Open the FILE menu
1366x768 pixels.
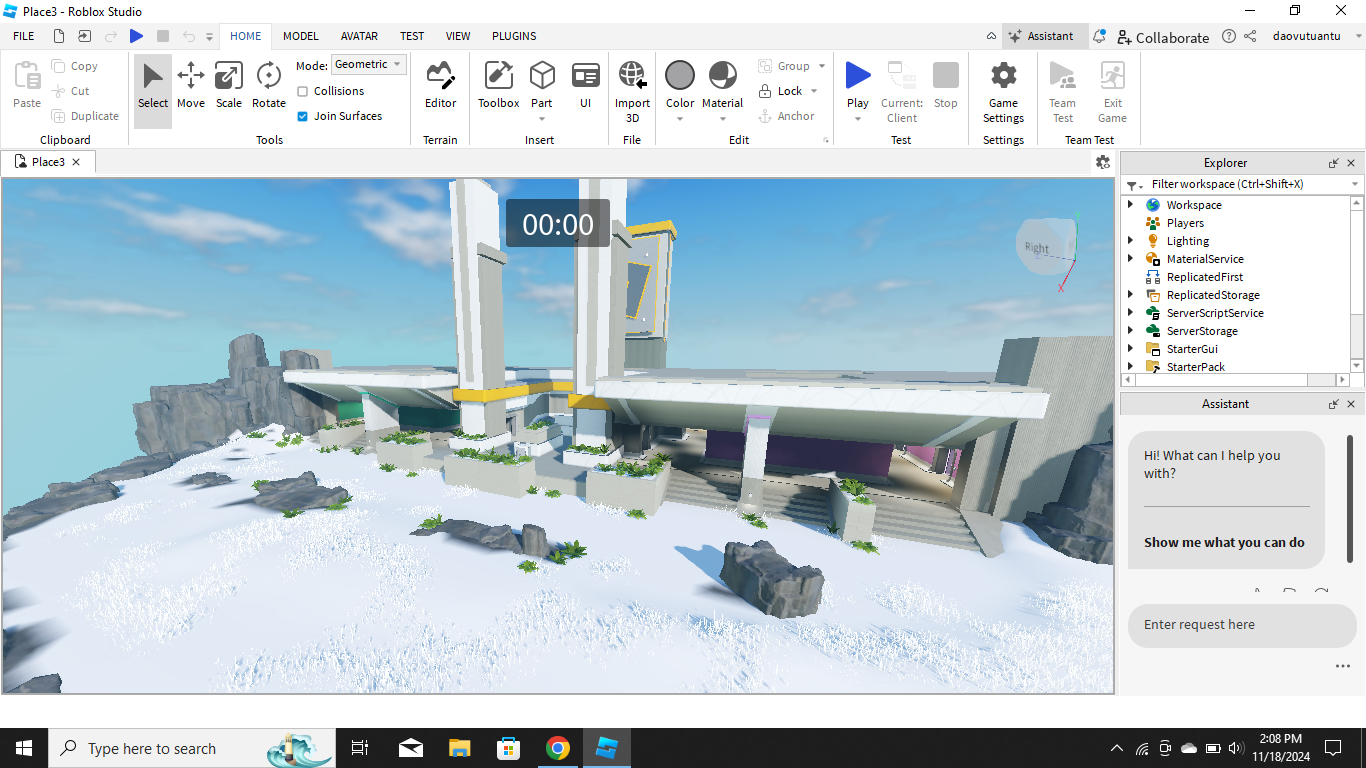(x=24, y=36)
